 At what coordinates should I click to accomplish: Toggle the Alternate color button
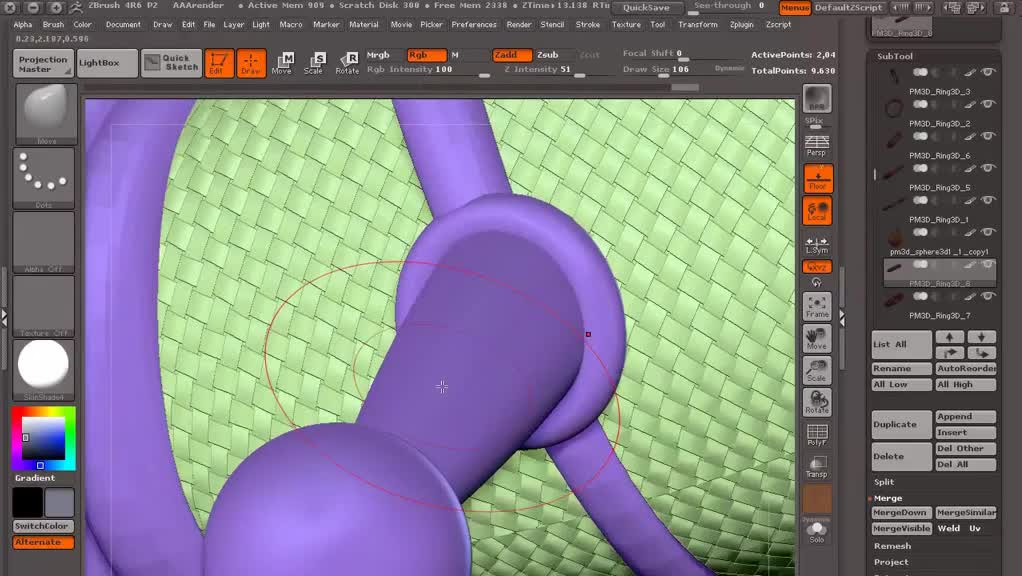[x=43, y=542]
